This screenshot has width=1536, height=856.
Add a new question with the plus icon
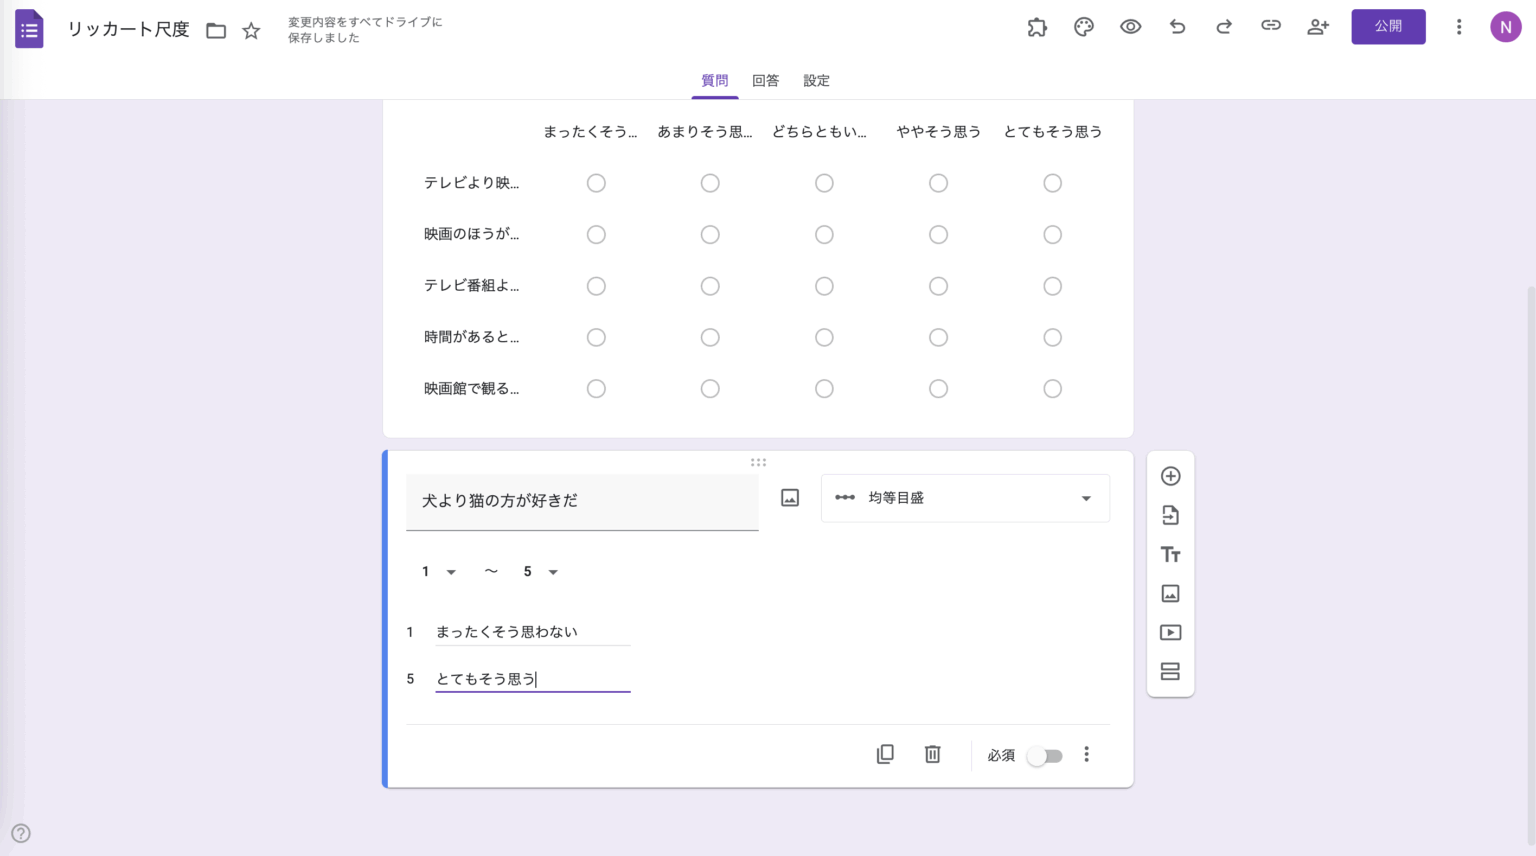(x=1170, y=476)
